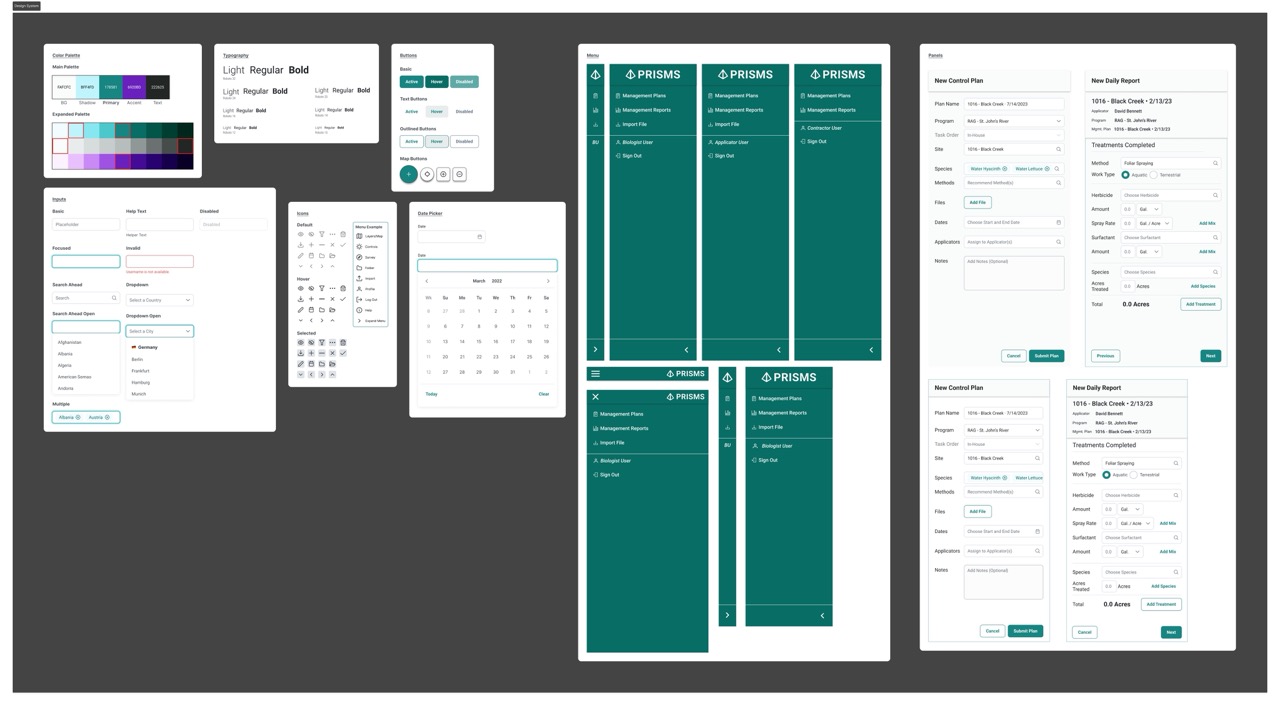The image size is (1280, 705).
Task: Click the hamburger menu icon beside PRISMS
Action: (595, 374)
